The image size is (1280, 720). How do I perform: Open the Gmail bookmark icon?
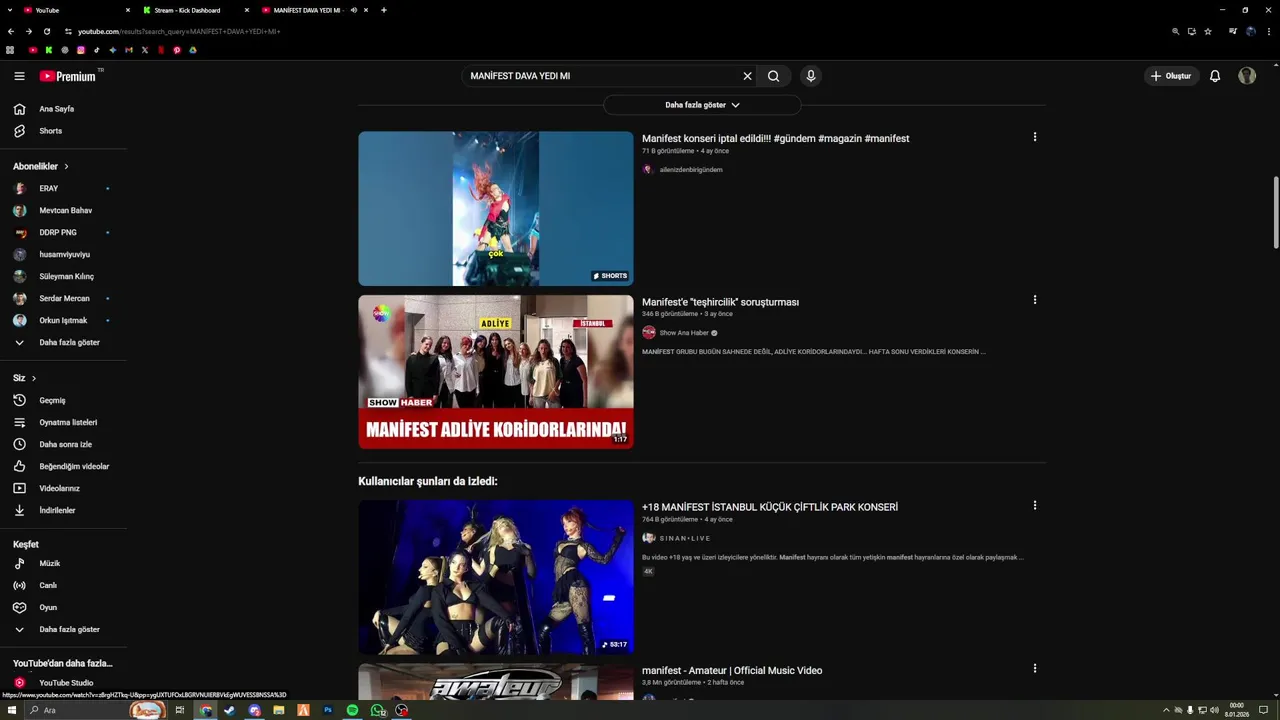129,50
